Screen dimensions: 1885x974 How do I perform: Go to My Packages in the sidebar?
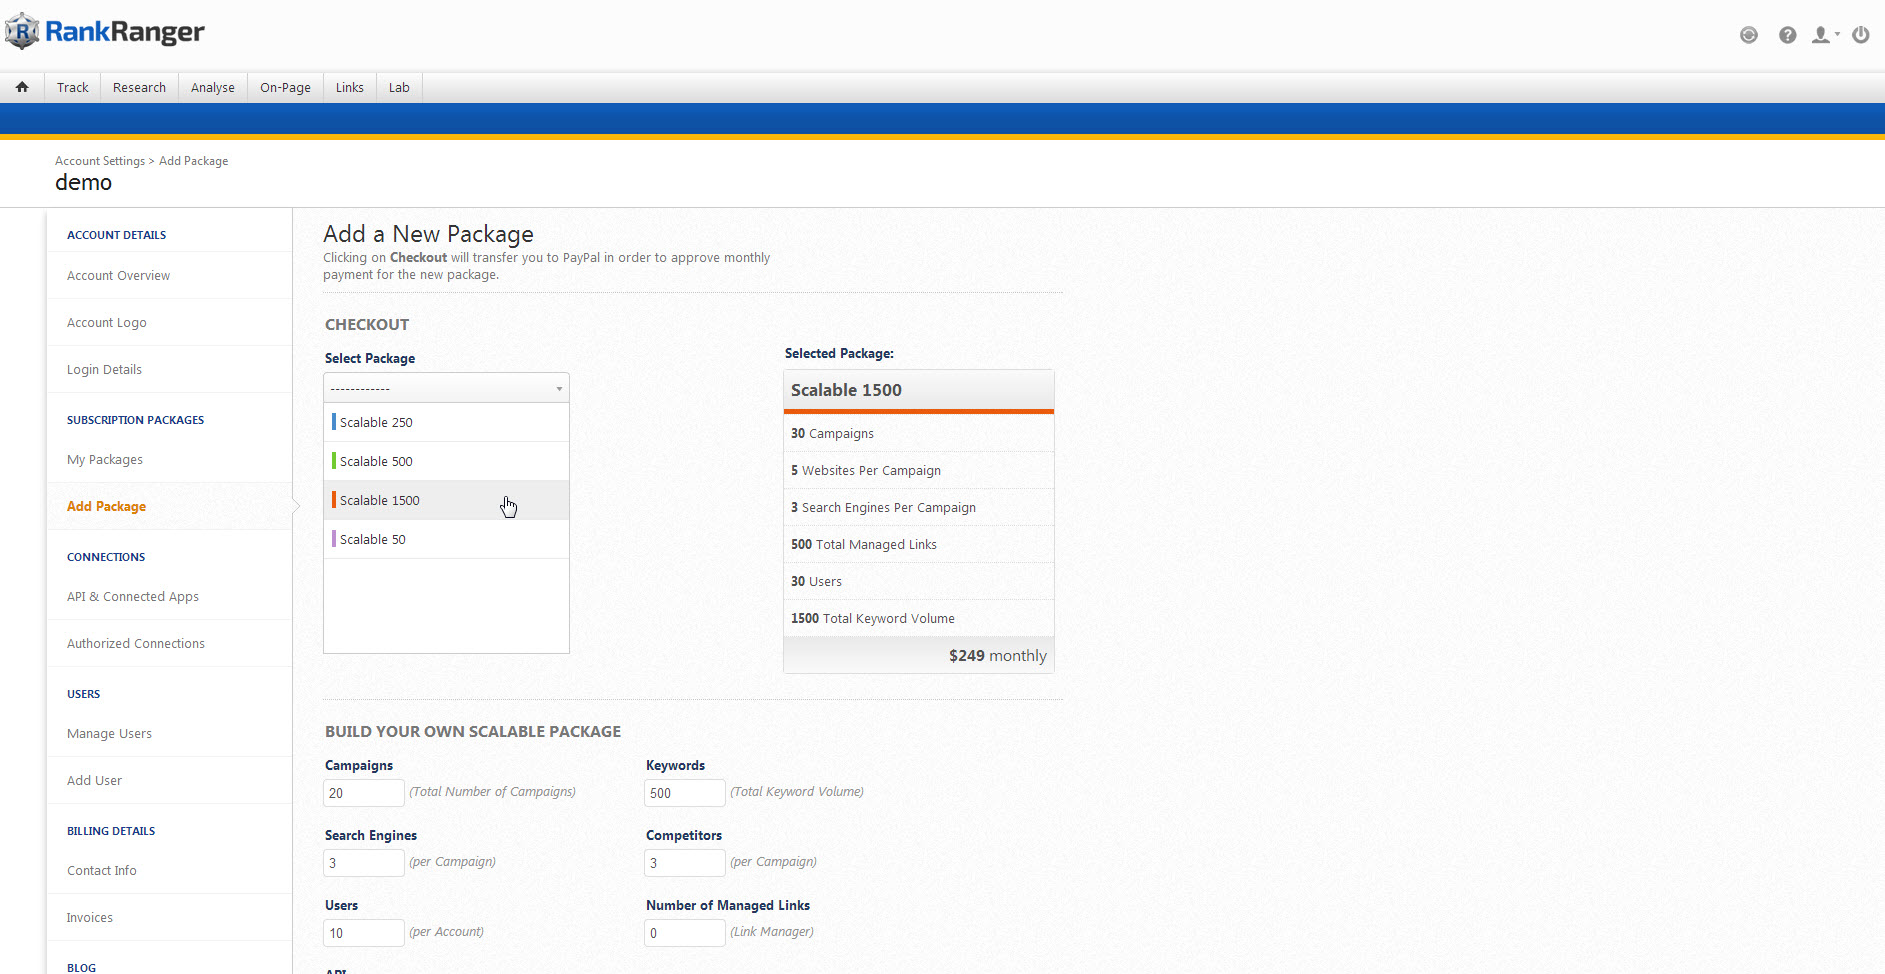tap(105, 460)
